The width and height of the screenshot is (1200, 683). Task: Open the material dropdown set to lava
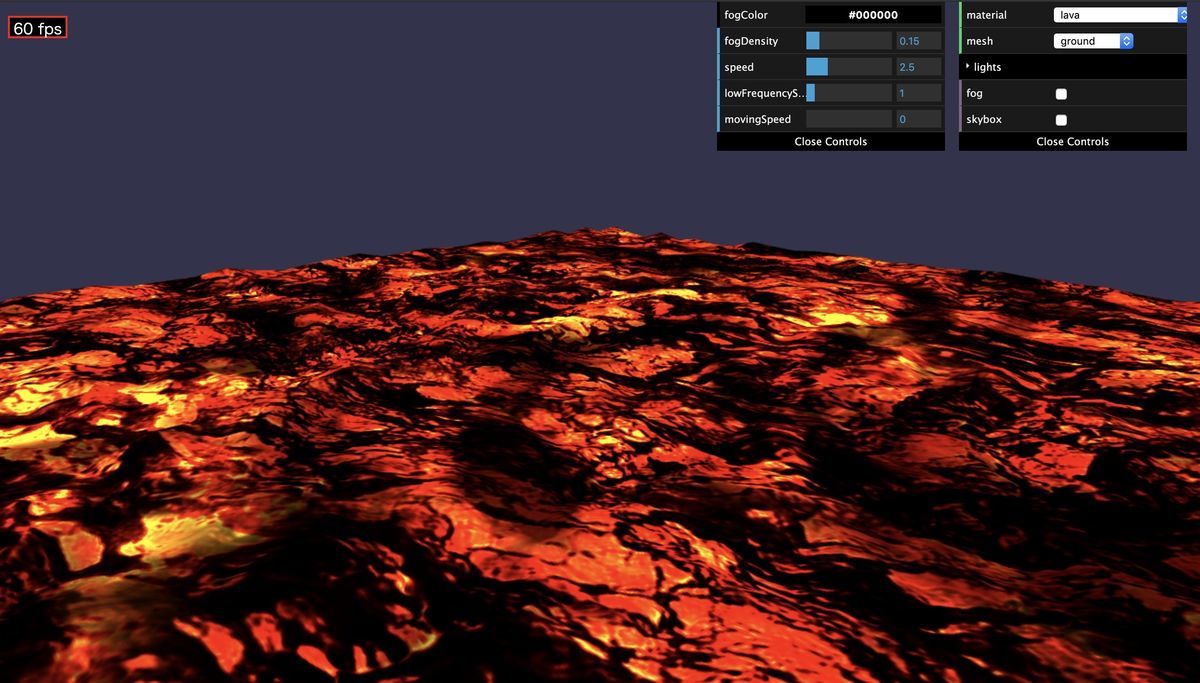click(x=1120, y=15)
